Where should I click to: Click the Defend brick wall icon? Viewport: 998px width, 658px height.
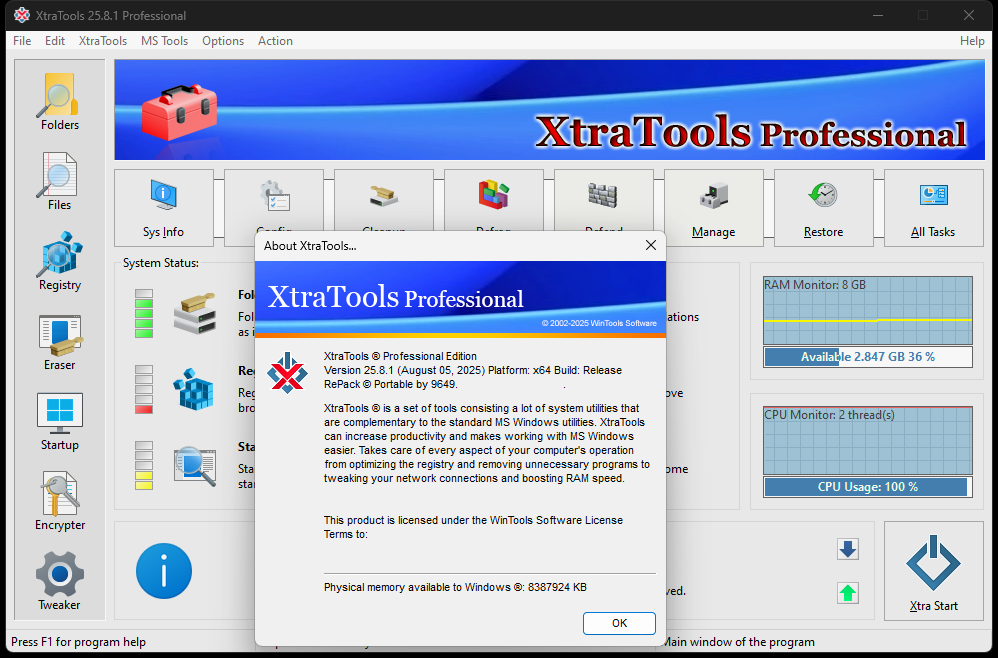coord(603,195)
